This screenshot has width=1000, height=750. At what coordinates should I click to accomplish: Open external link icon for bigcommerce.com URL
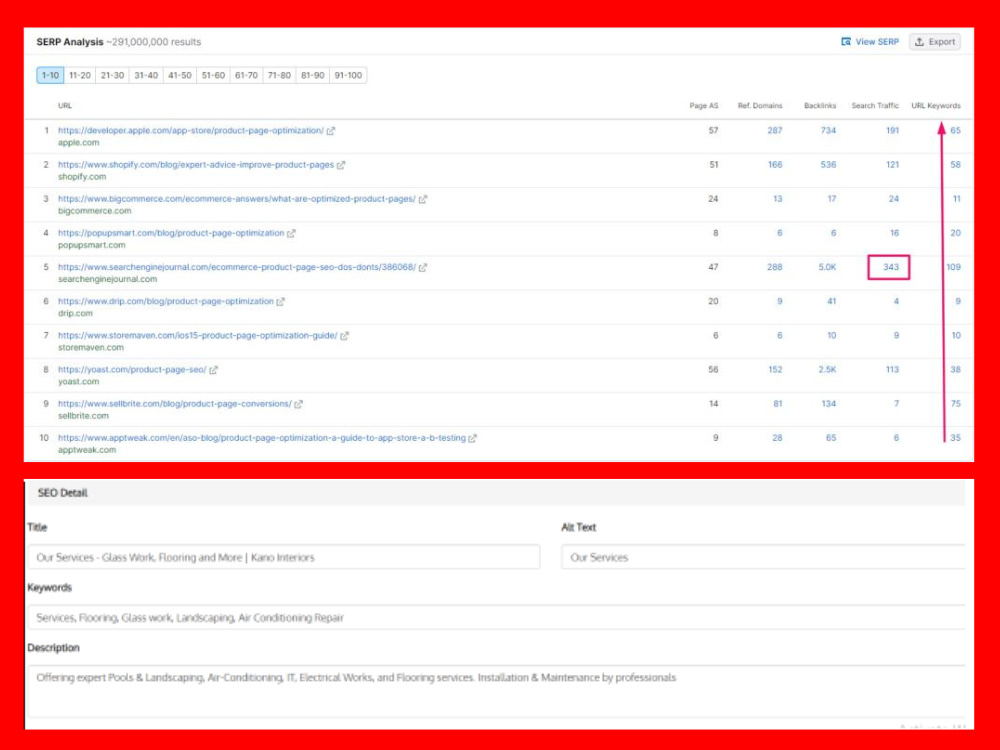click(422, 199)
